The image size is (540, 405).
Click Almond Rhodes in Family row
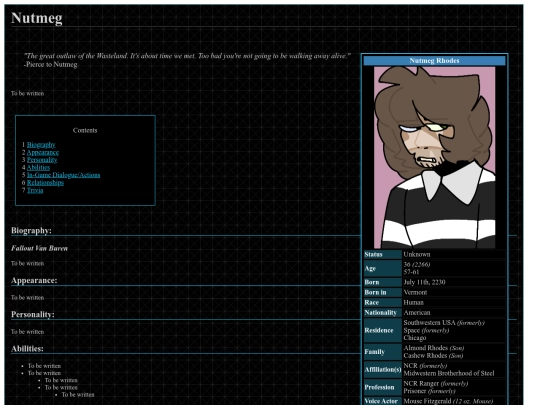[426, 348]
